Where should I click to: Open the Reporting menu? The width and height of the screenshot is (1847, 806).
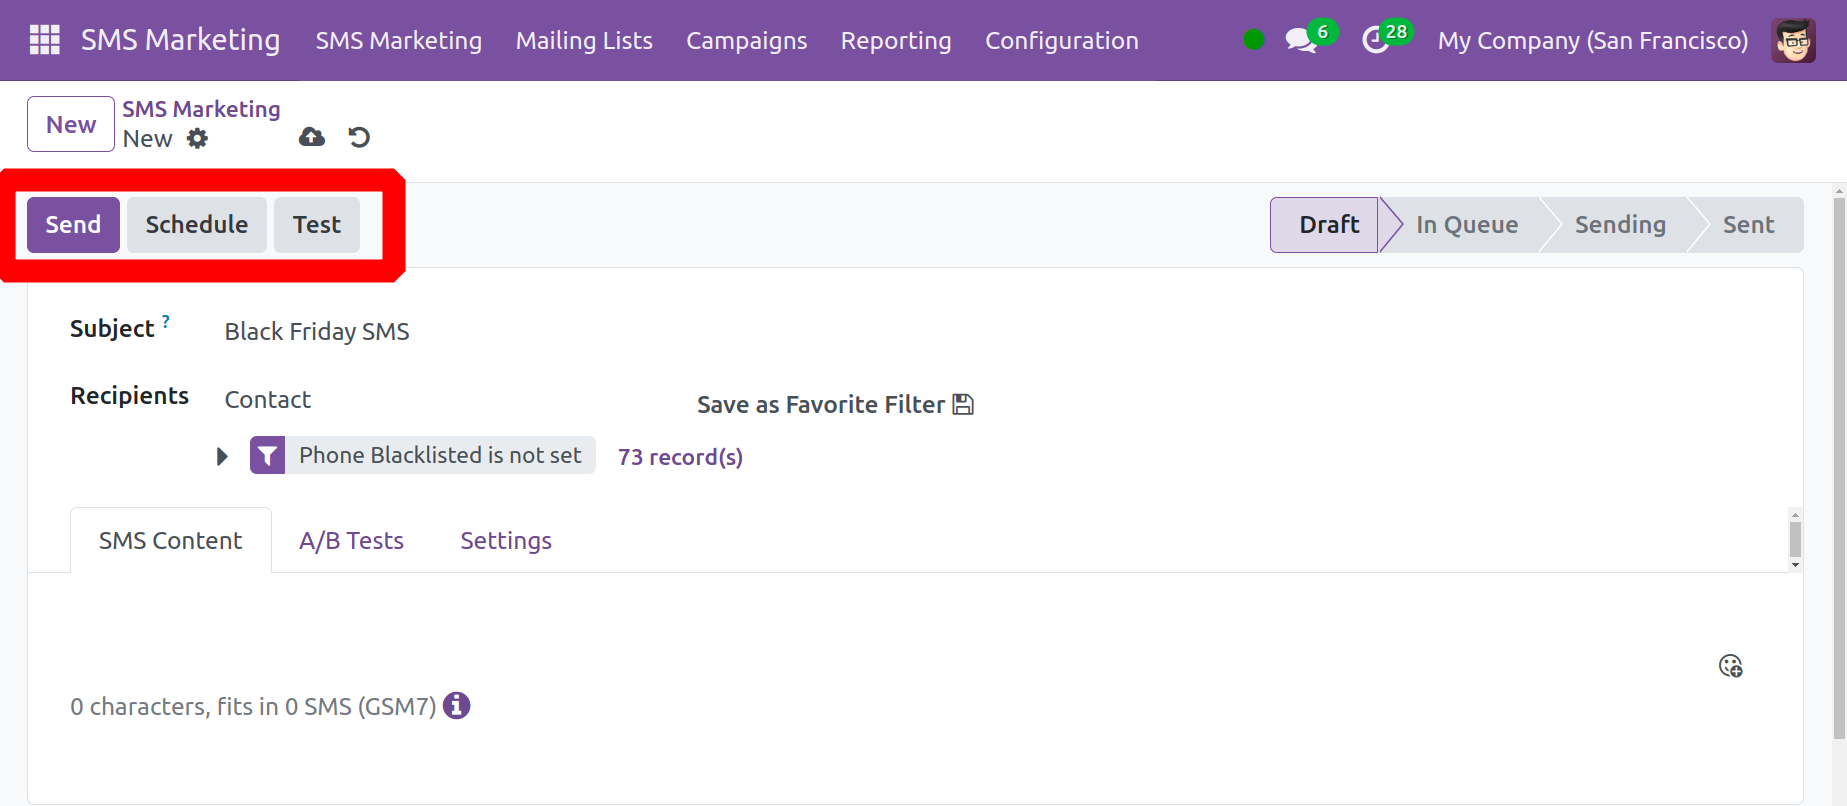coord(895,41)
